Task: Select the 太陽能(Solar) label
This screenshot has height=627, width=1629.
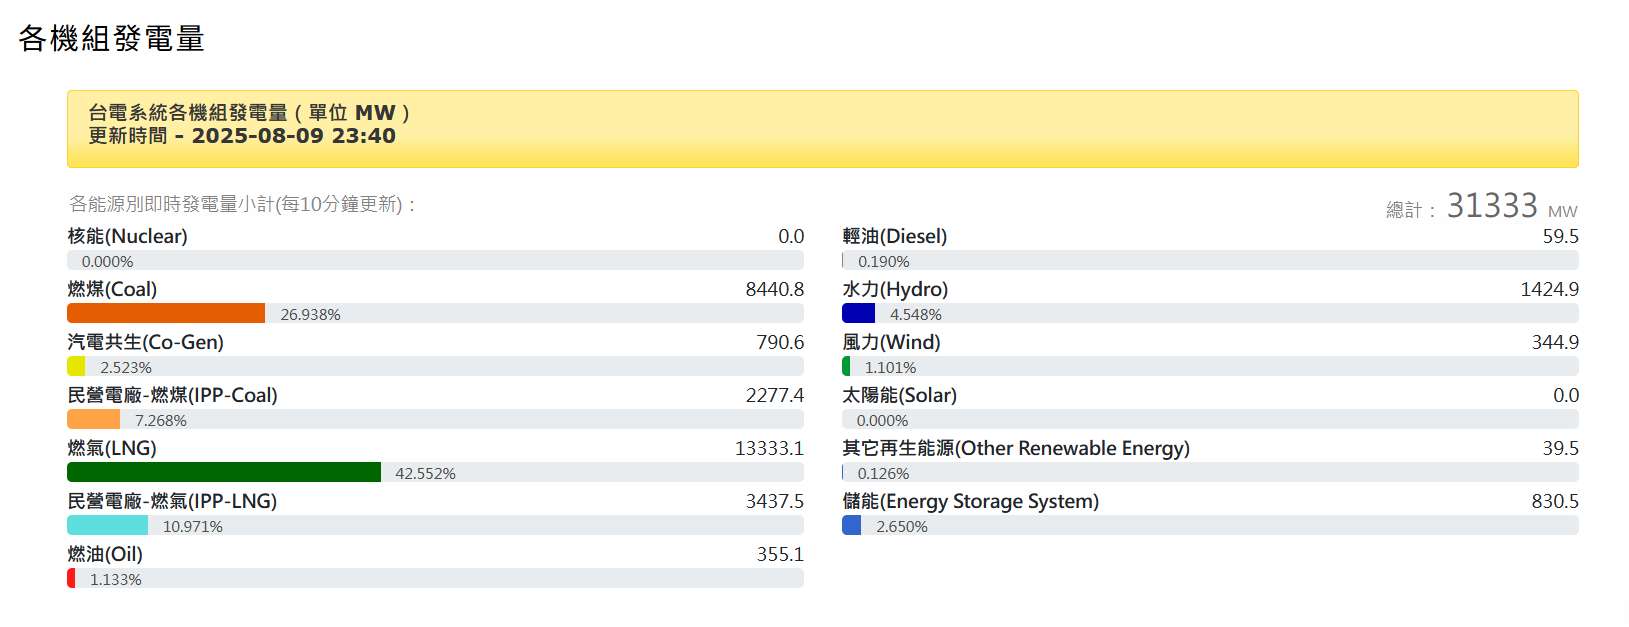Action: click(899, 396)
